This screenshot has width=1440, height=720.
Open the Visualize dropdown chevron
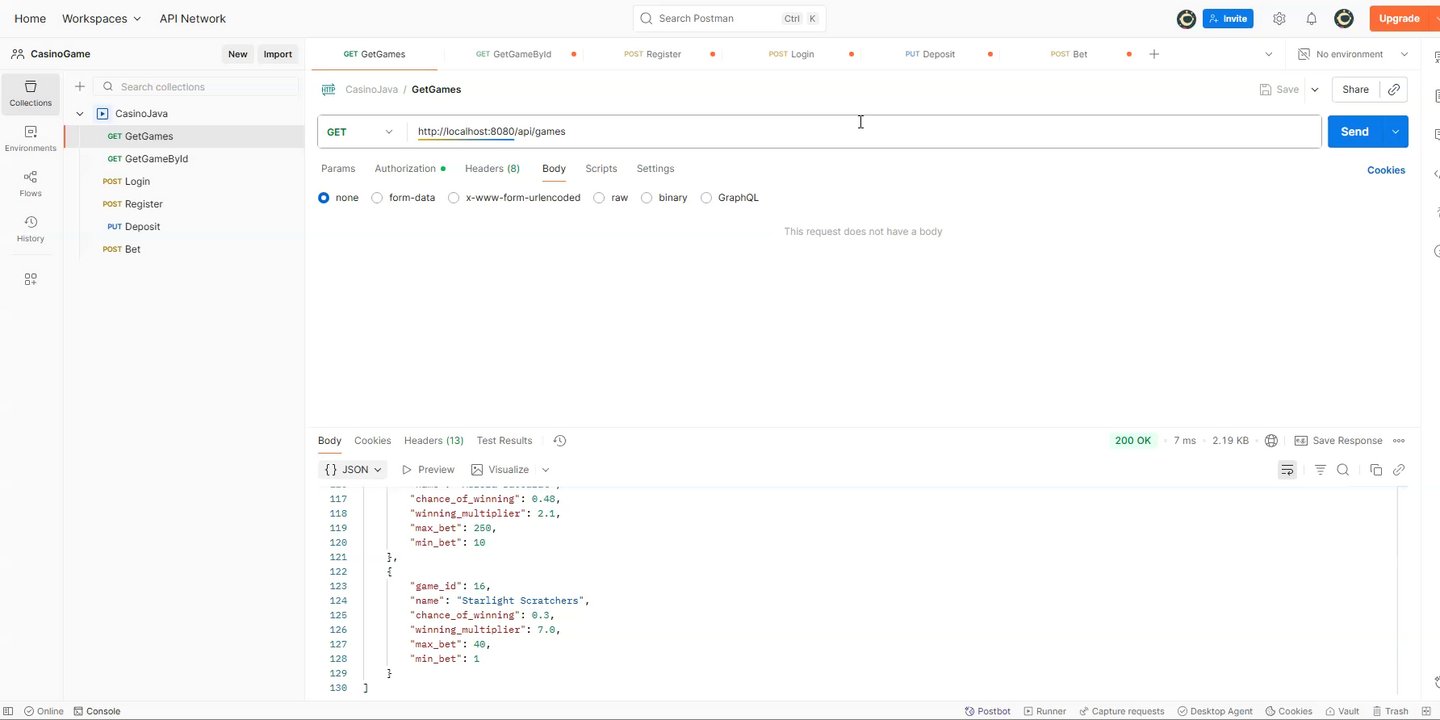[x=545, y=470]
